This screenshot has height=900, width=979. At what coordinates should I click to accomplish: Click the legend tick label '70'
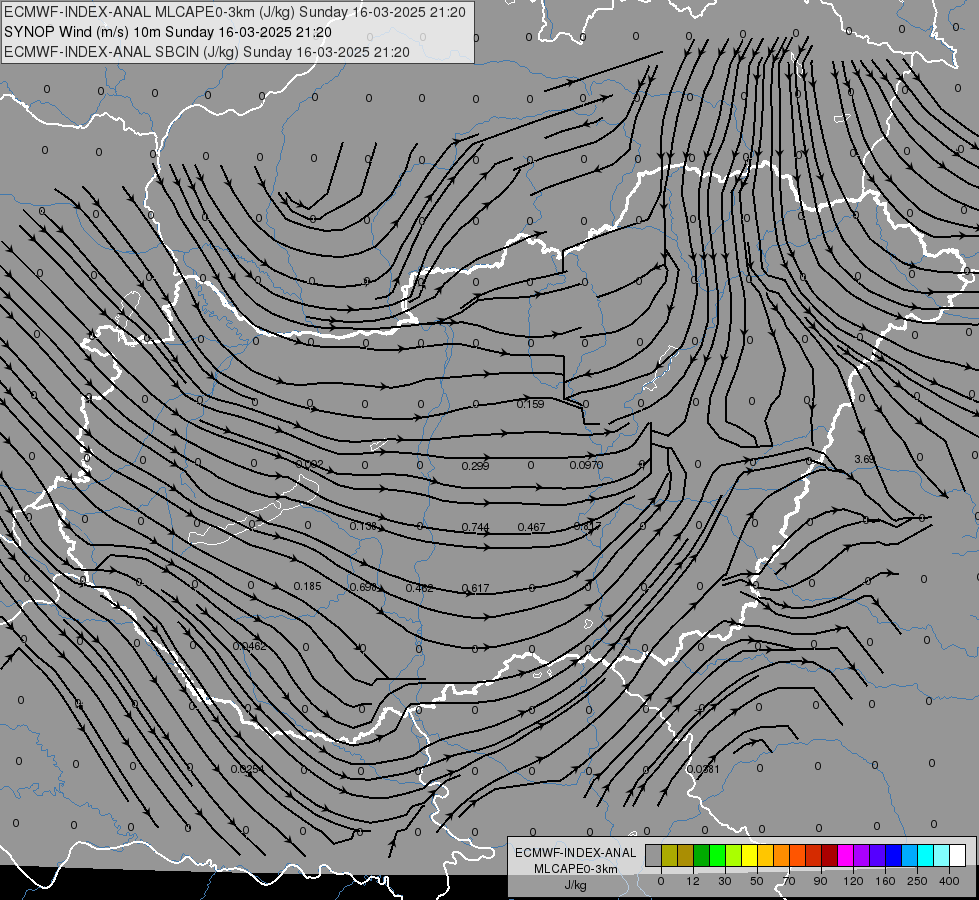[789, 881]
